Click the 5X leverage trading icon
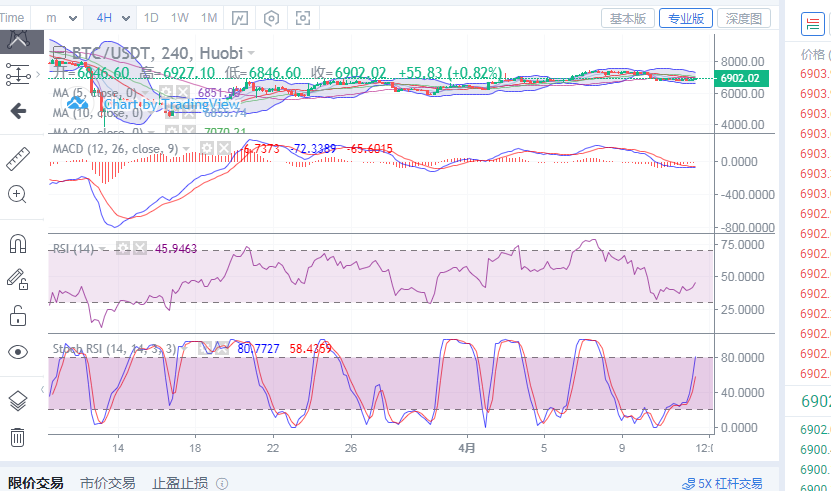This screenshot has width=831, height=491. (688, 484)
